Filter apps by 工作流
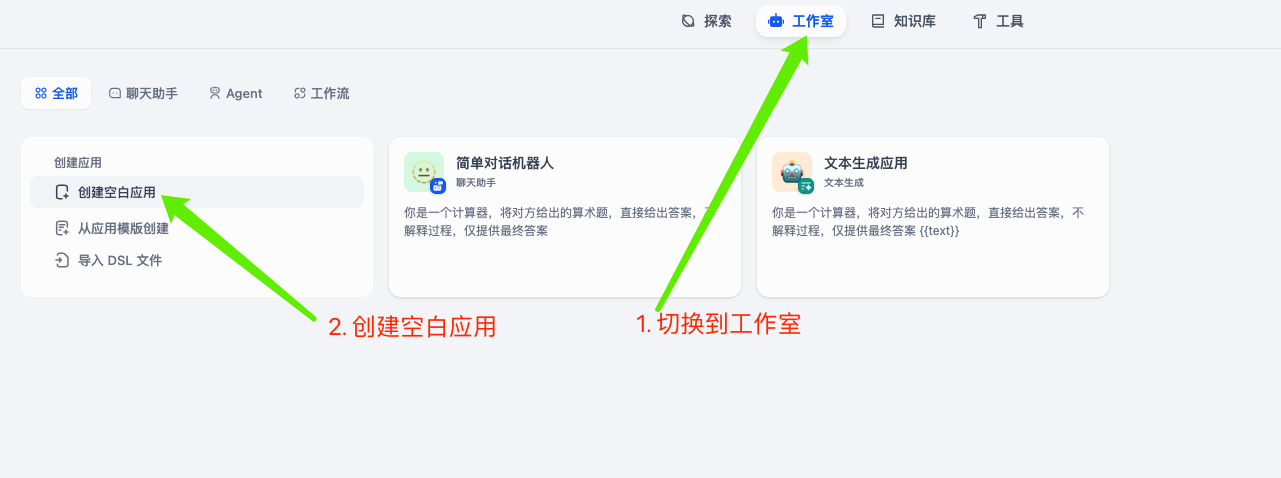 322,93
